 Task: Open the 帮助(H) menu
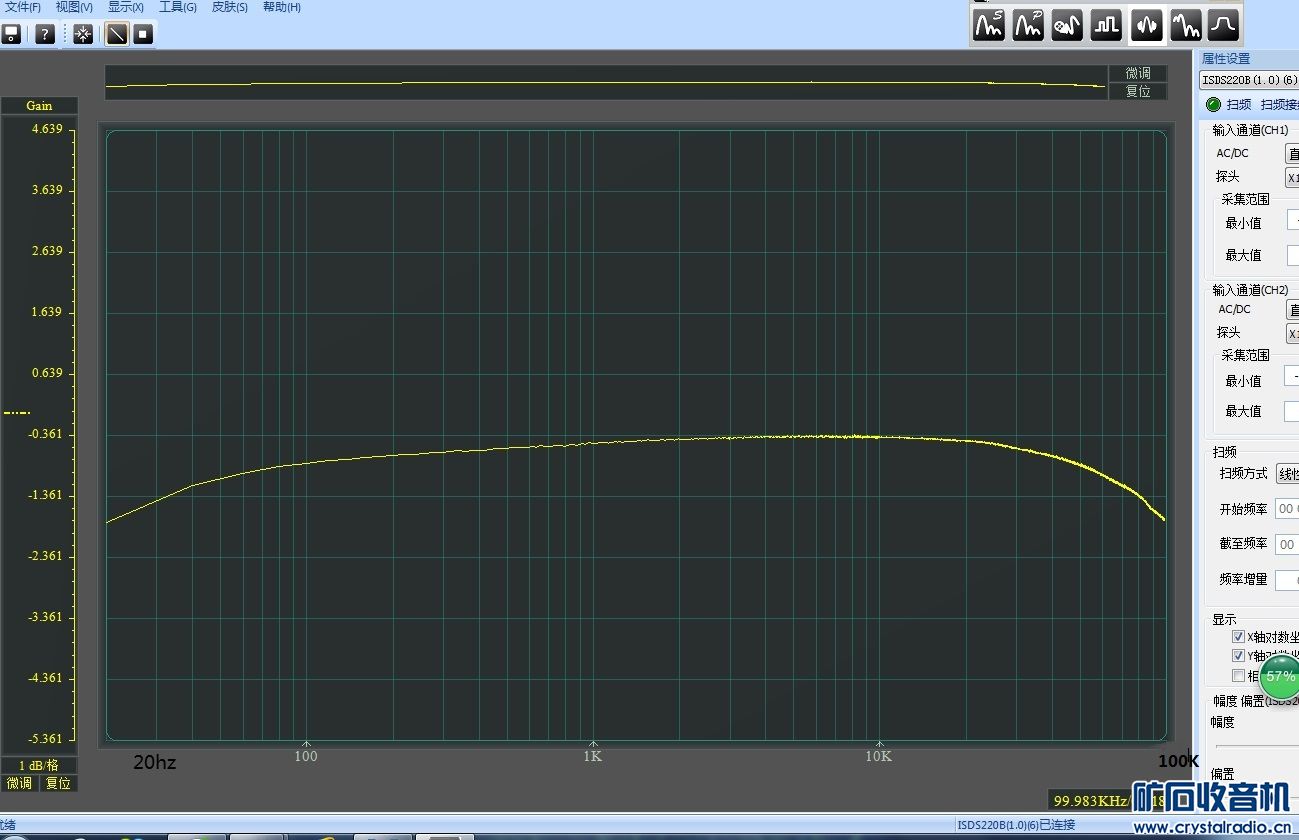pos(281,7)
